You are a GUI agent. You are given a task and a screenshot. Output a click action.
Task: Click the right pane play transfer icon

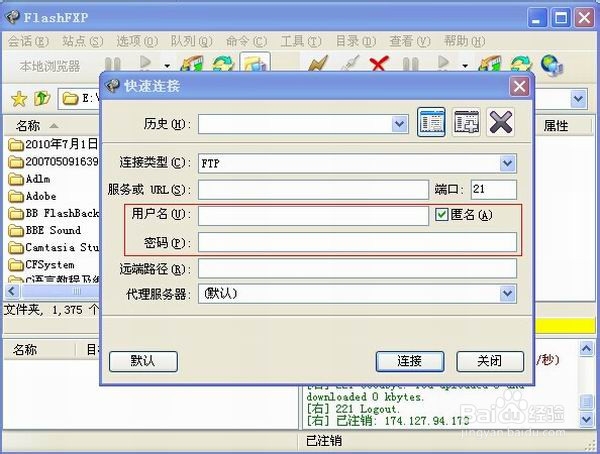pos(443,62)
